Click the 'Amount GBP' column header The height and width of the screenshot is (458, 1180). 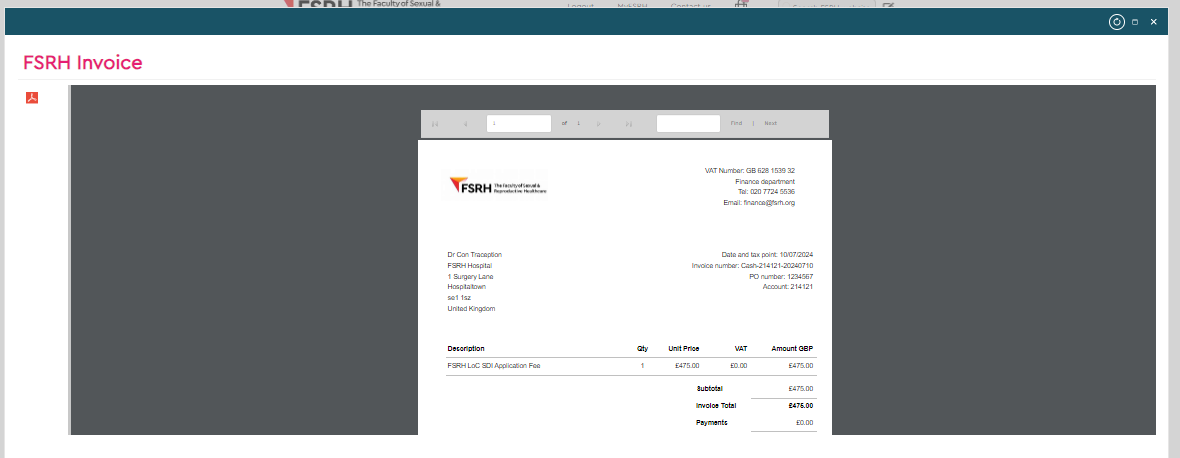click(792, 349)
